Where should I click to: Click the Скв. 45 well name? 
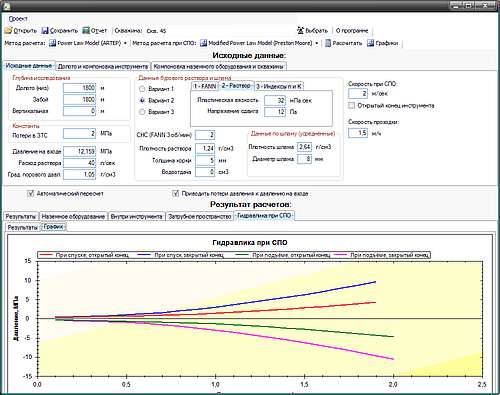click(156, 31)
